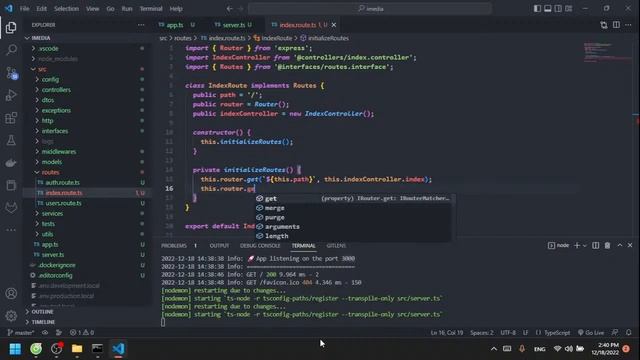This screenshot has height=360, width=640.
Task: Select 'merge' autocomplete suggestion
Action: 353,208
